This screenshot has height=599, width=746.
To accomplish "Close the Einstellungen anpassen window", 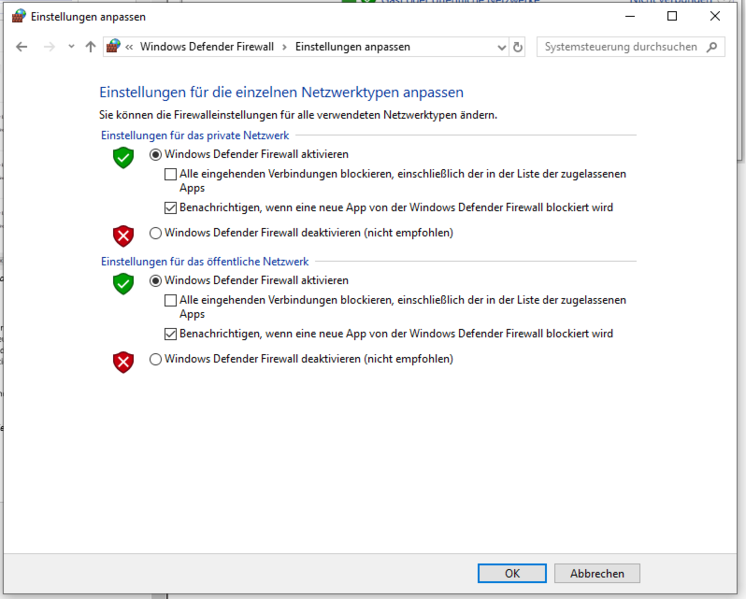I will [715, 16].
